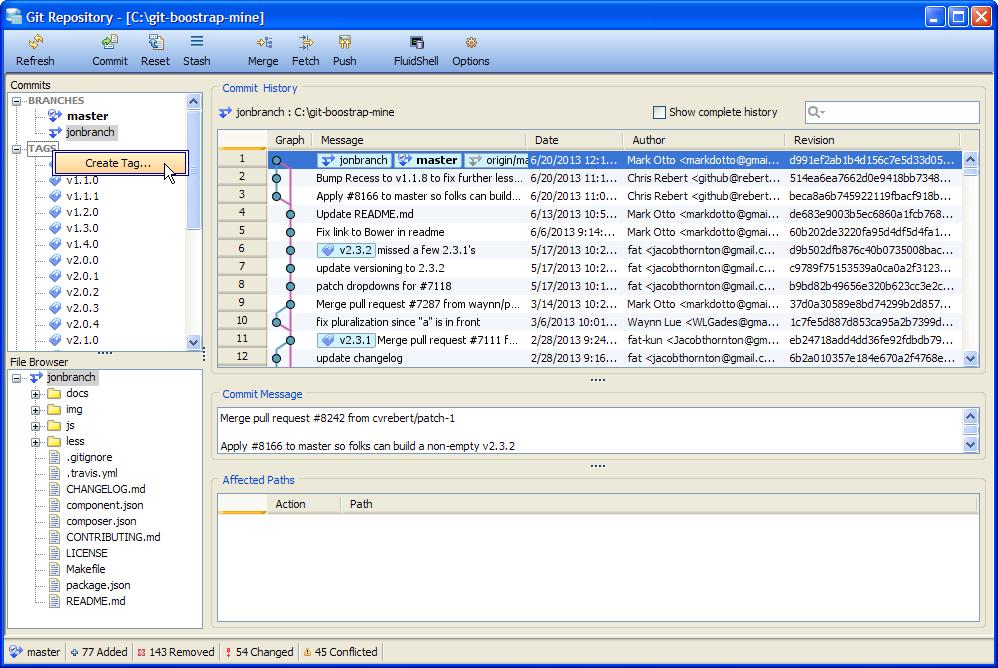Click the v2.3.1 tag label in history

click(x=347, y=340)
